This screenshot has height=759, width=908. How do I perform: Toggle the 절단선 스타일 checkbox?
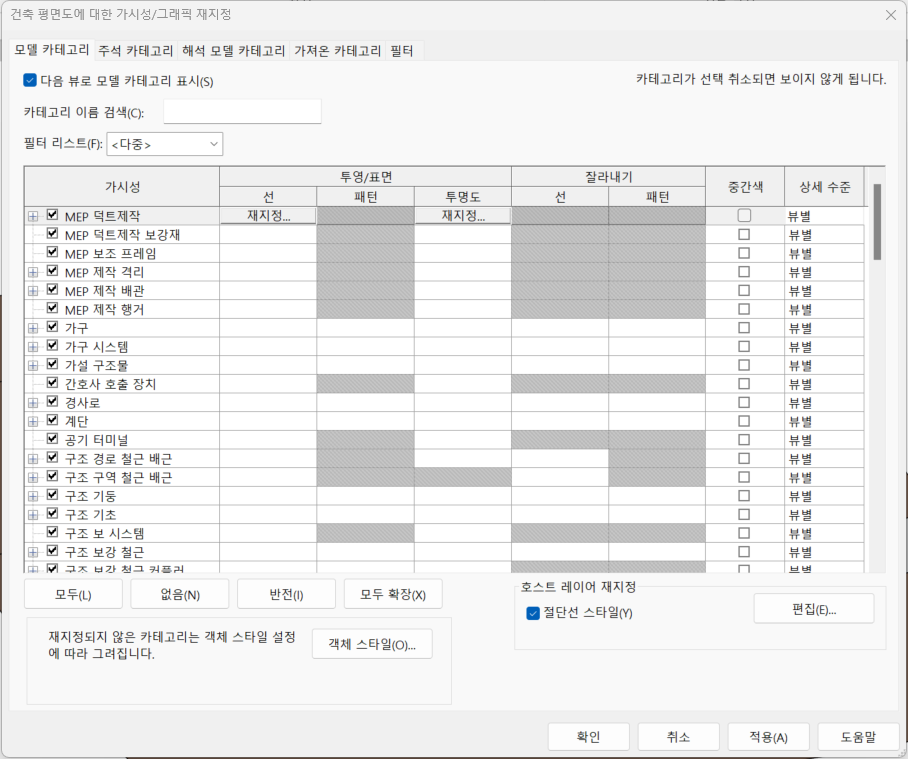533,613
